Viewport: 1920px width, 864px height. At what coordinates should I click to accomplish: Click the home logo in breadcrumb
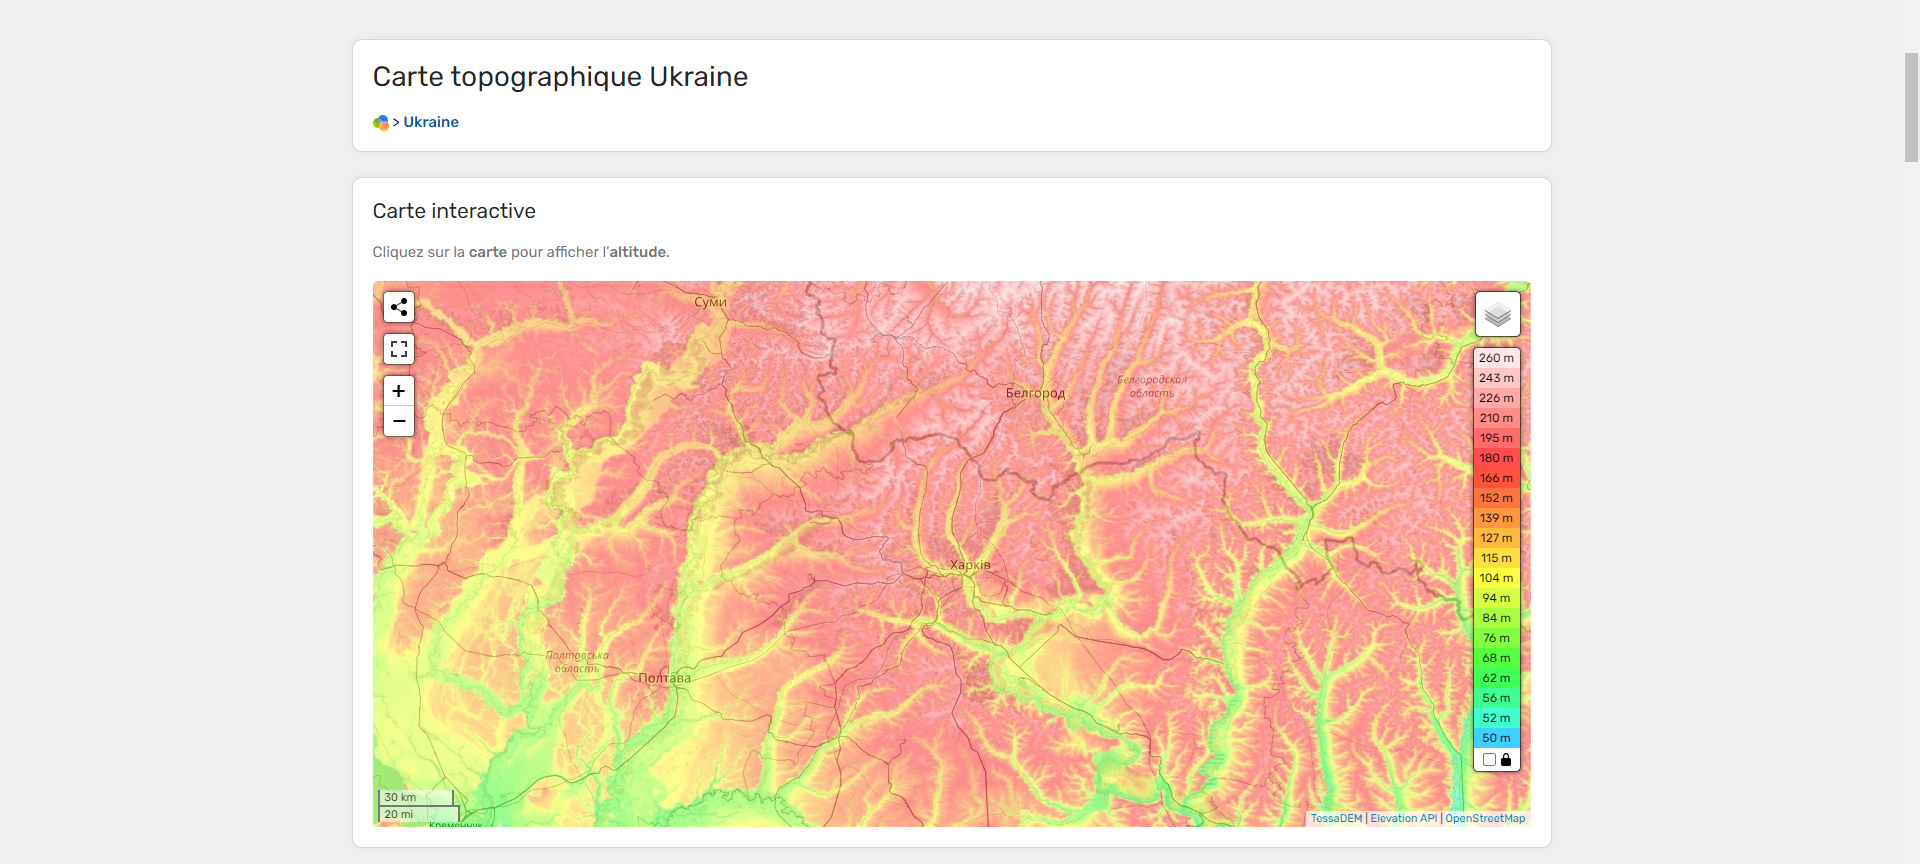pyautogui.click(x=381, y=122)
